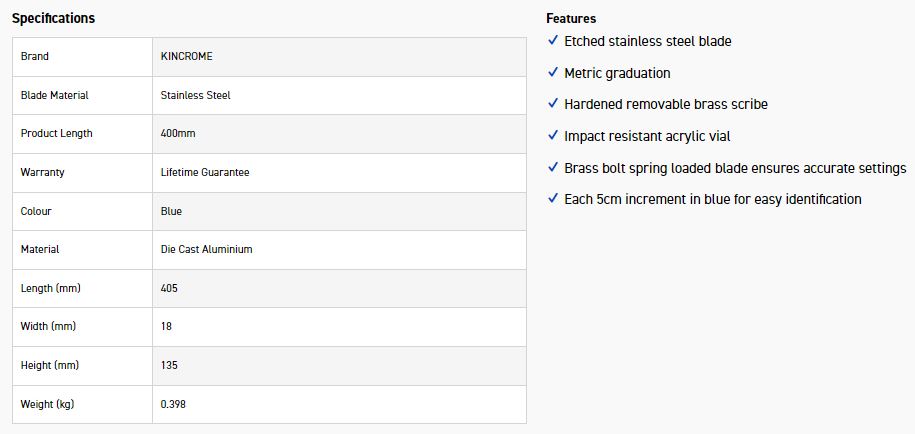Click the Height (mm) value 135
Viewport: 915px width, 434px height.
point(169,366)
